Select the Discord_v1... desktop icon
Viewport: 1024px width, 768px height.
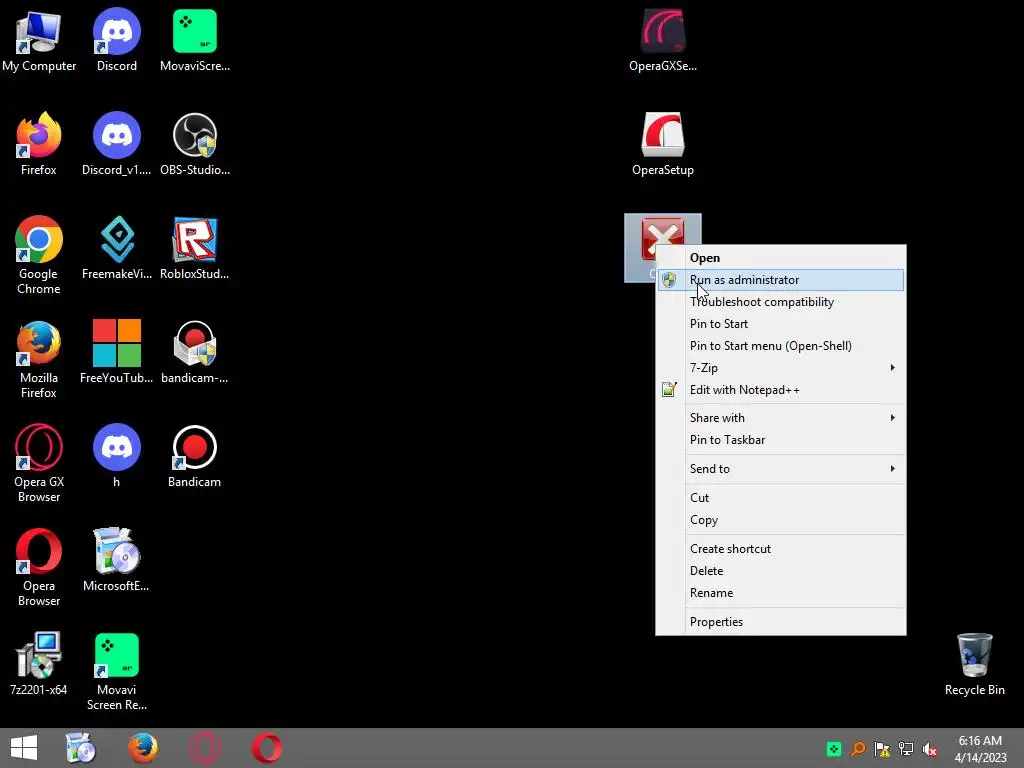(x=116, y=144)
